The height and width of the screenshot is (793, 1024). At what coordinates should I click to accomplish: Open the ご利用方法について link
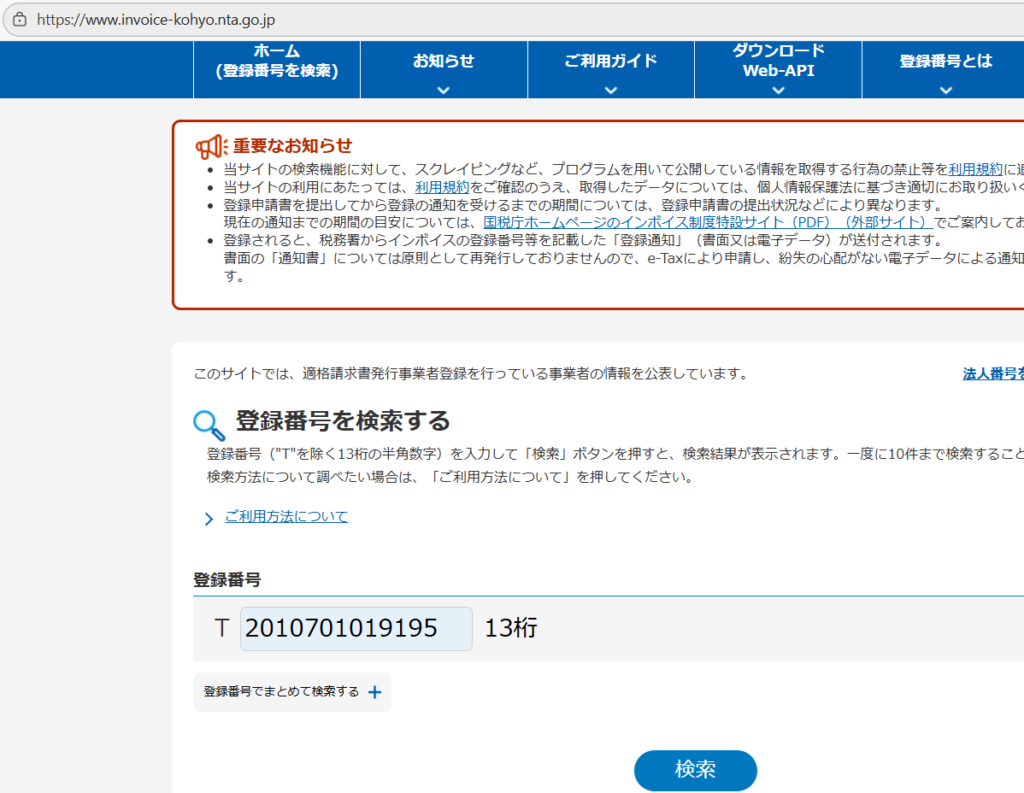click(x=287, y=517)
